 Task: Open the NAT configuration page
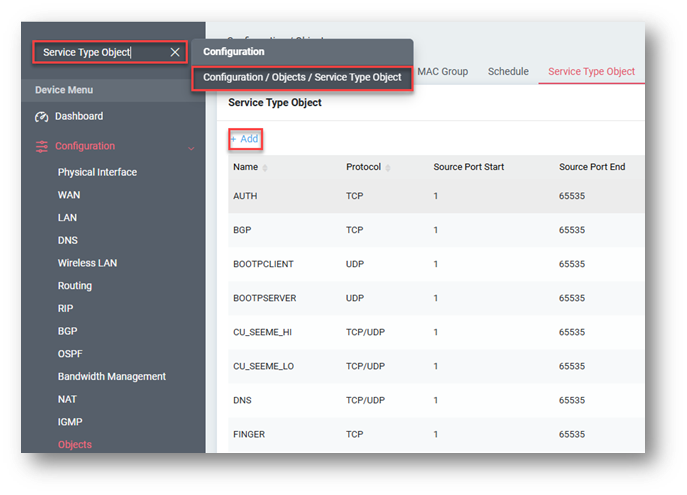[68, 399]
